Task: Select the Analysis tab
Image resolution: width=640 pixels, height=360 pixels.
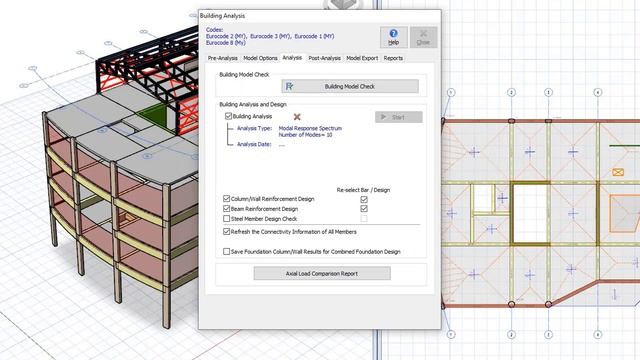Action: click(x=292, y=58)
